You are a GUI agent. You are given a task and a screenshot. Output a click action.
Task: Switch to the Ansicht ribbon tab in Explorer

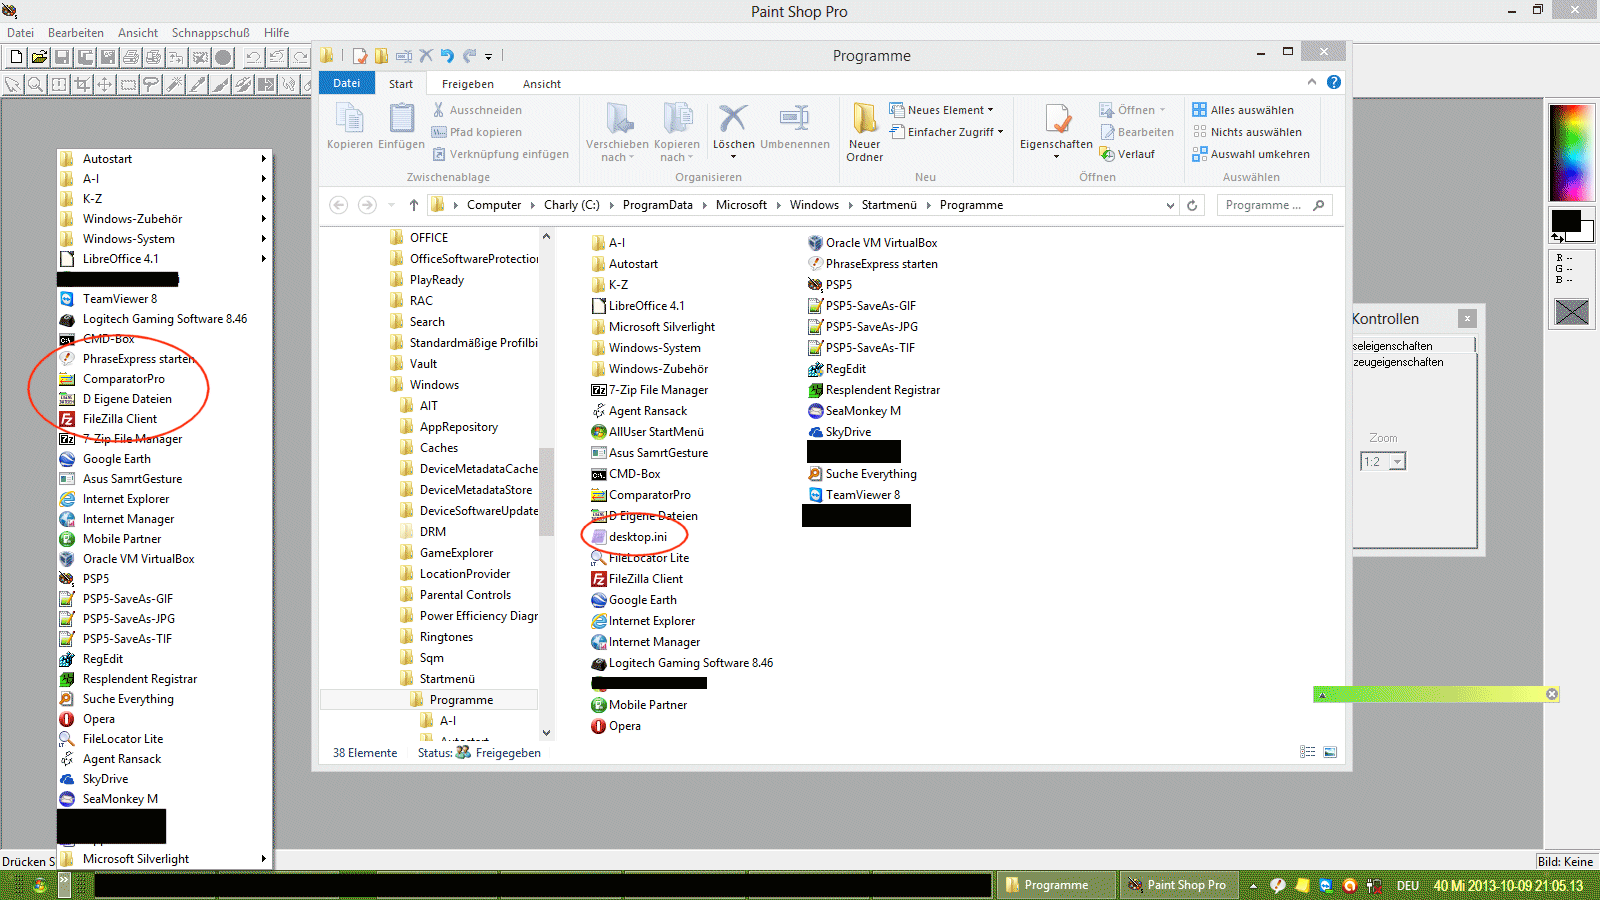[x=542, y=84]
